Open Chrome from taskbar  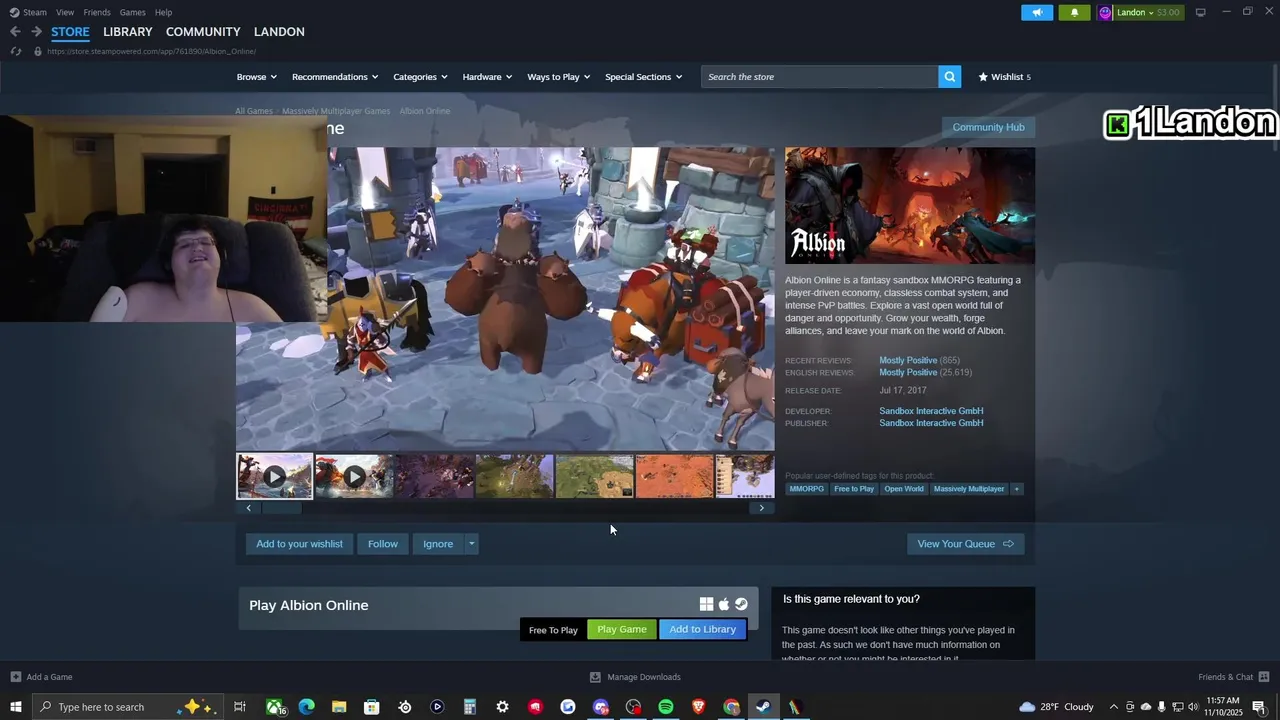731,707
